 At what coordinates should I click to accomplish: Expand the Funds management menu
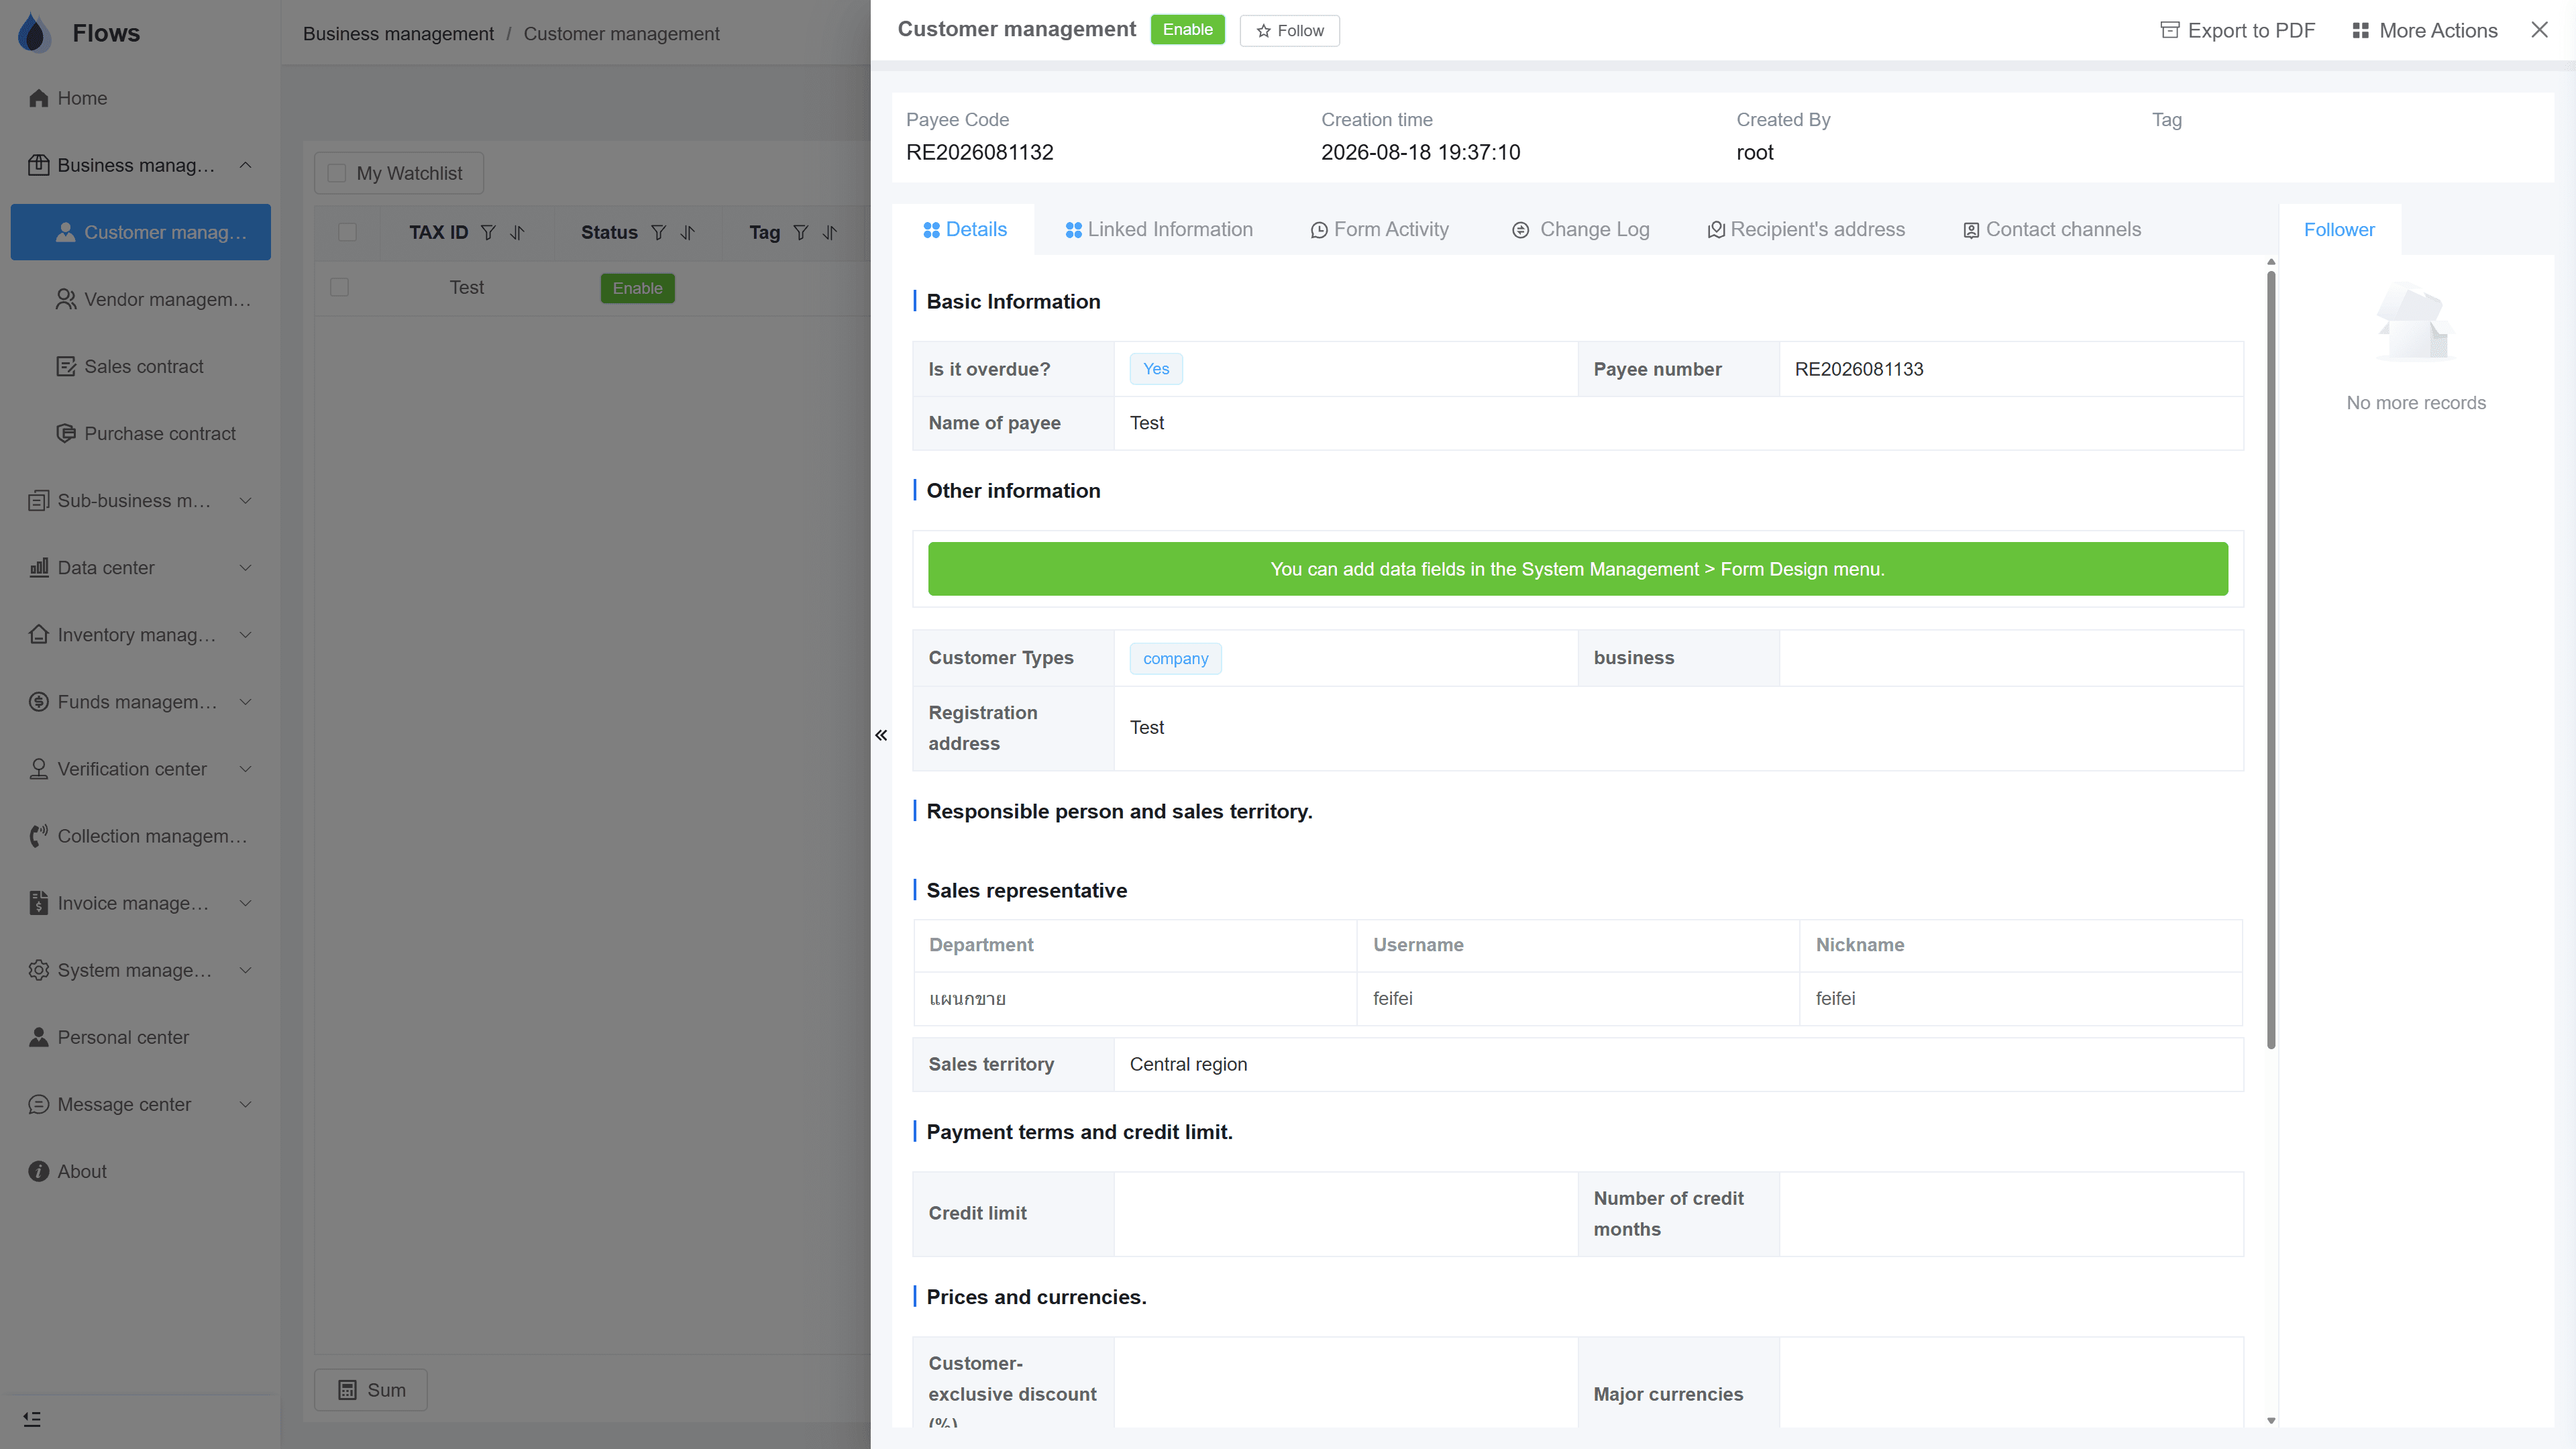(x=245, y=701)
